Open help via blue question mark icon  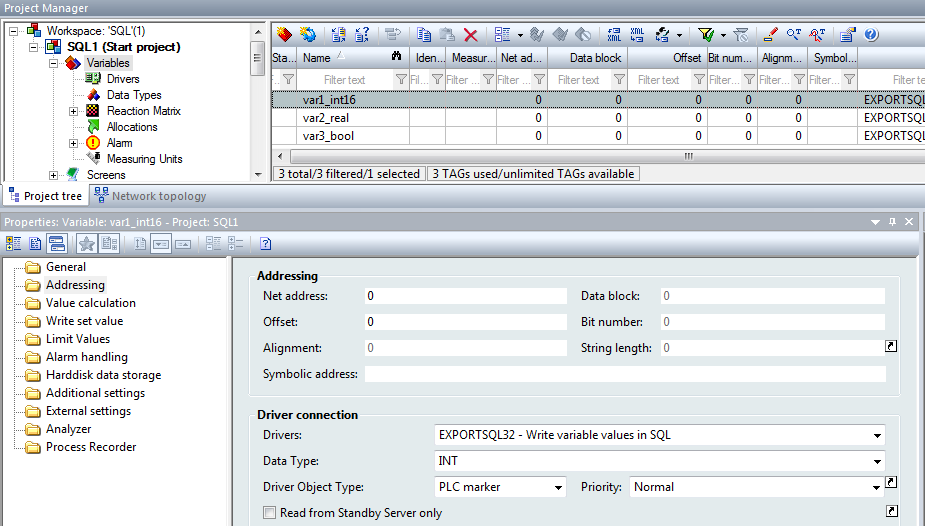point(871,34)
